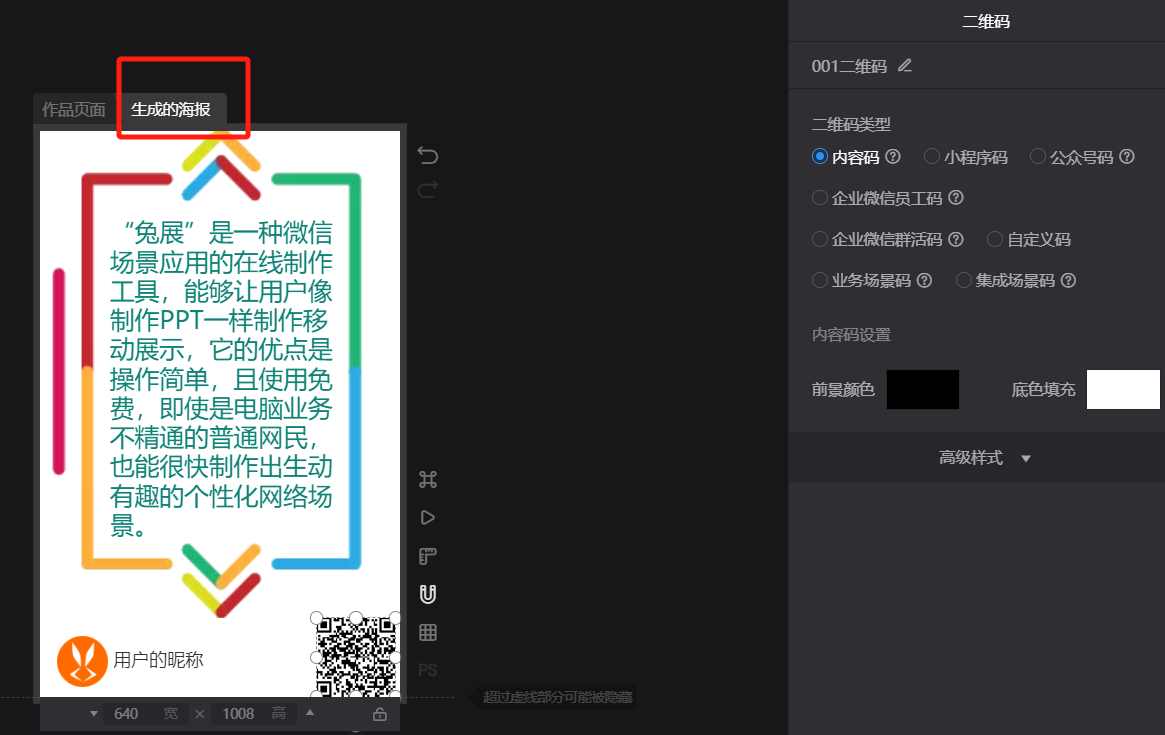This screenshot has height=735, width=1165.
Task: Click the 用户的昵称 text on poster
Action: click(158, 660)
